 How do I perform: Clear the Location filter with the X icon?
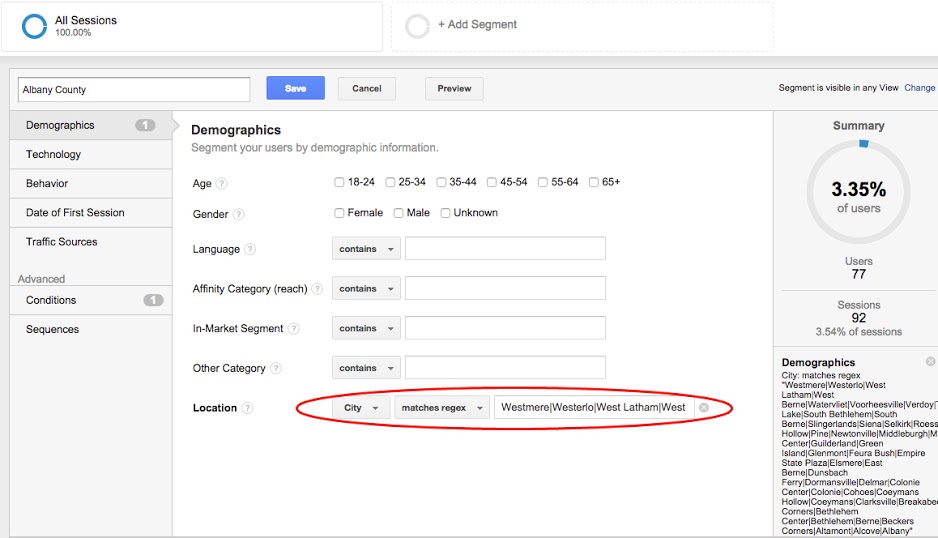click(x=704, y=408)
